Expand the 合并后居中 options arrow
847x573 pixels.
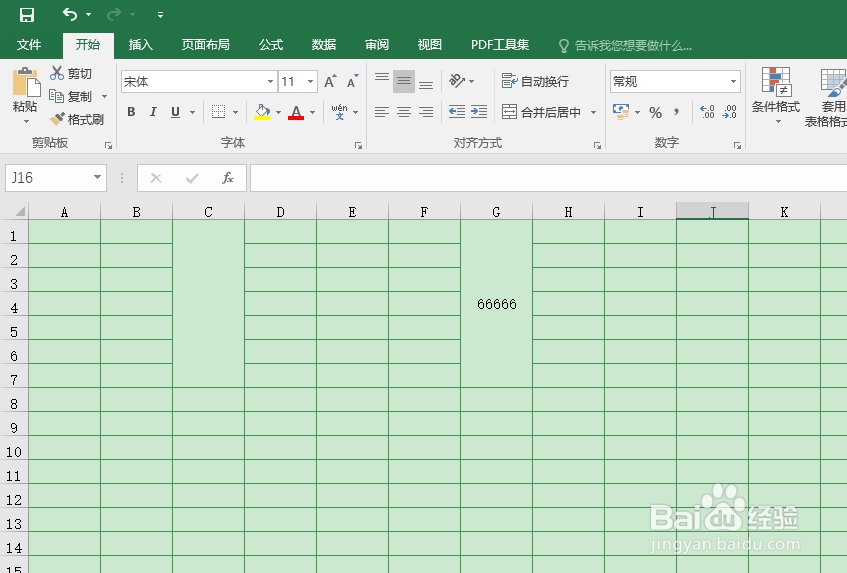pyautogui.click(x=594, y=112)
